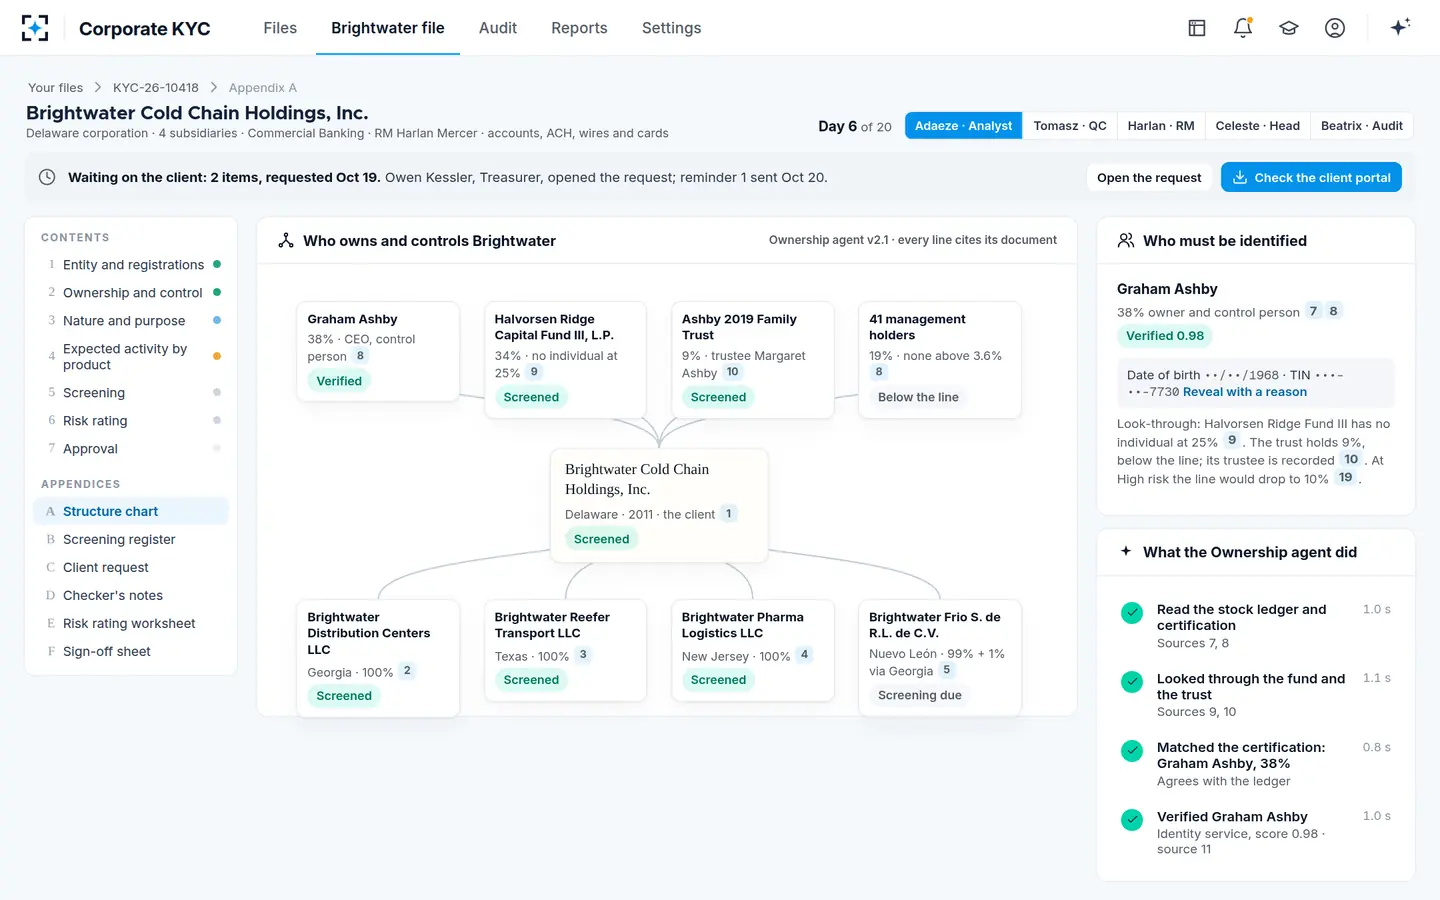The height and width of the screenshot is (900, 1440).
Task: Click green check next to Matched the certification
Action: (1132, 751)
